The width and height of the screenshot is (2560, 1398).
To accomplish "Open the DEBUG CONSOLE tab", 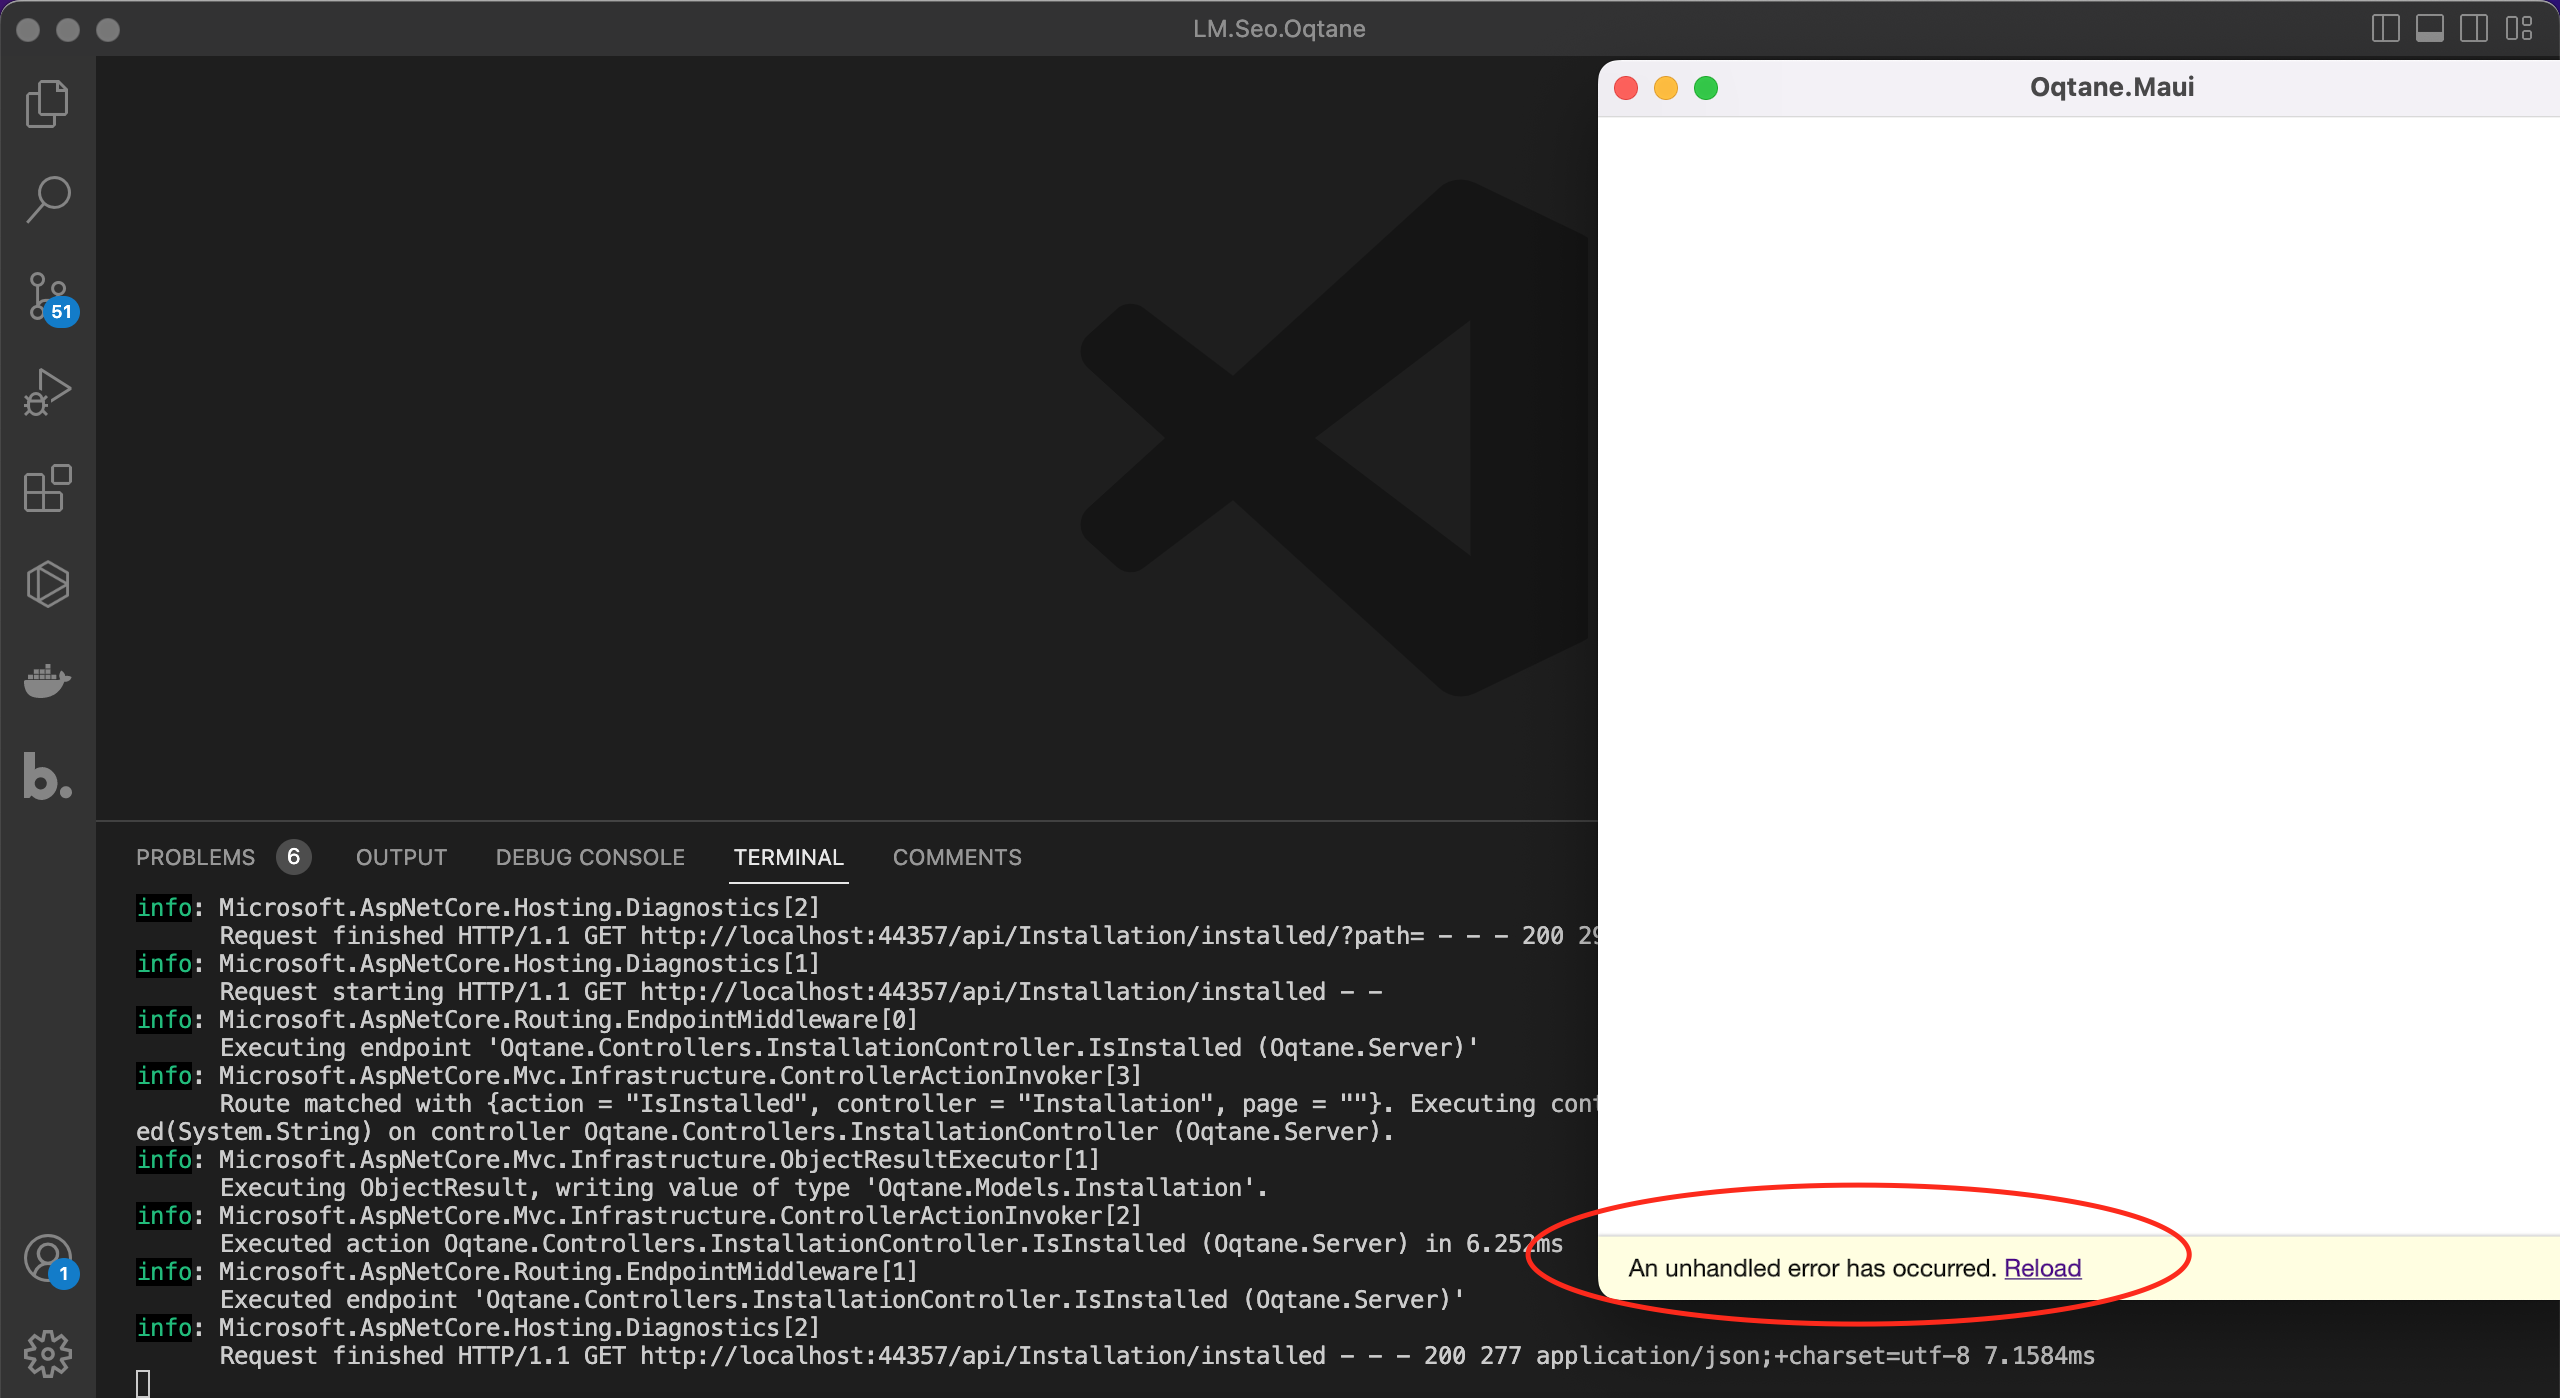I will 589,857.
